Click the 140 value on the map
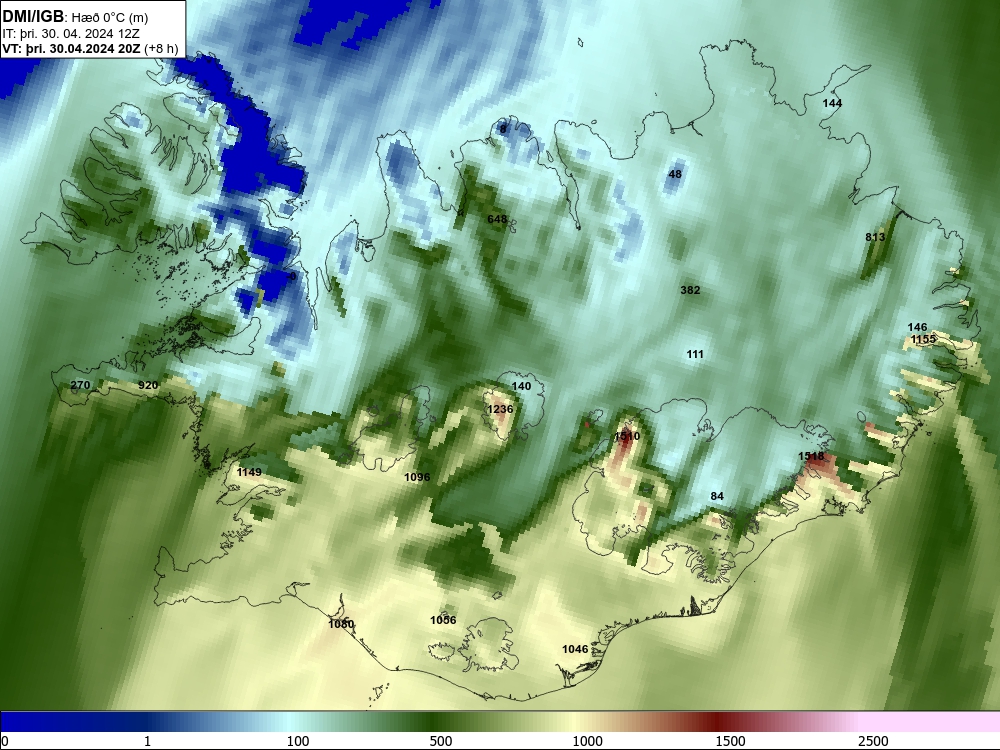The image size is (1000, 750). click(521, 386)
